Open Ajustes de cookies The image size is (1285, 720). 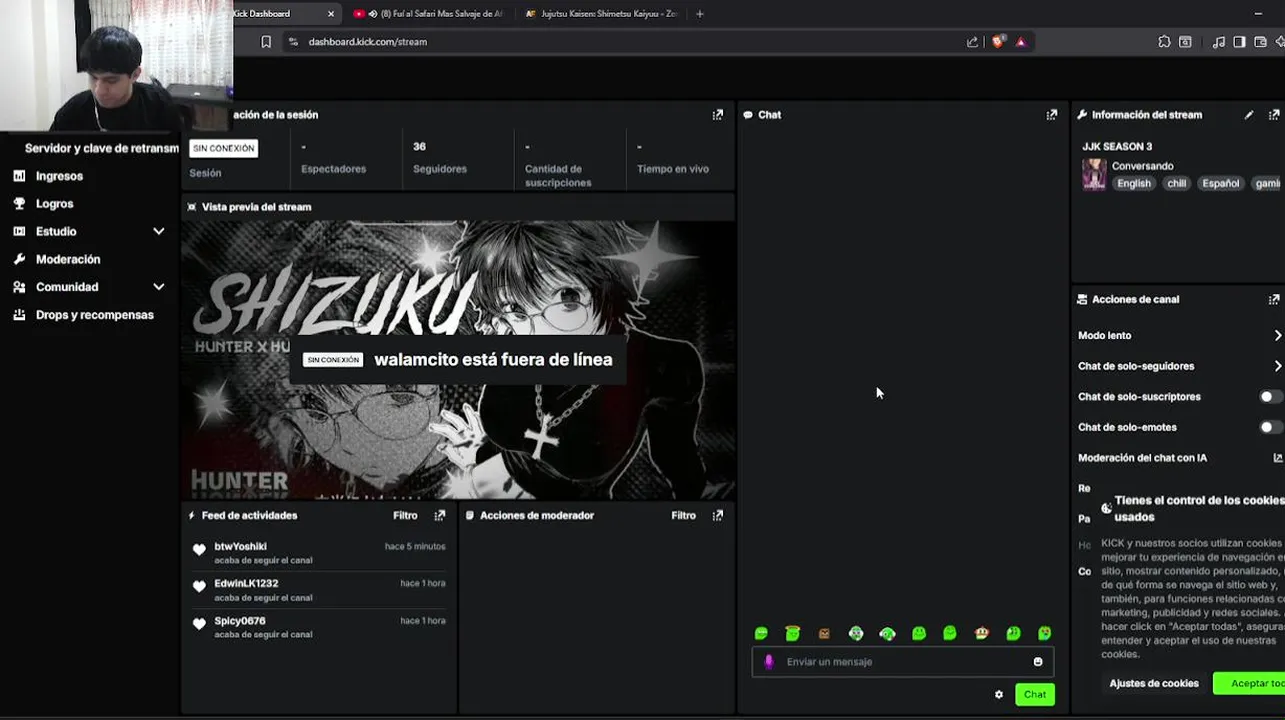coord(1153,684)
